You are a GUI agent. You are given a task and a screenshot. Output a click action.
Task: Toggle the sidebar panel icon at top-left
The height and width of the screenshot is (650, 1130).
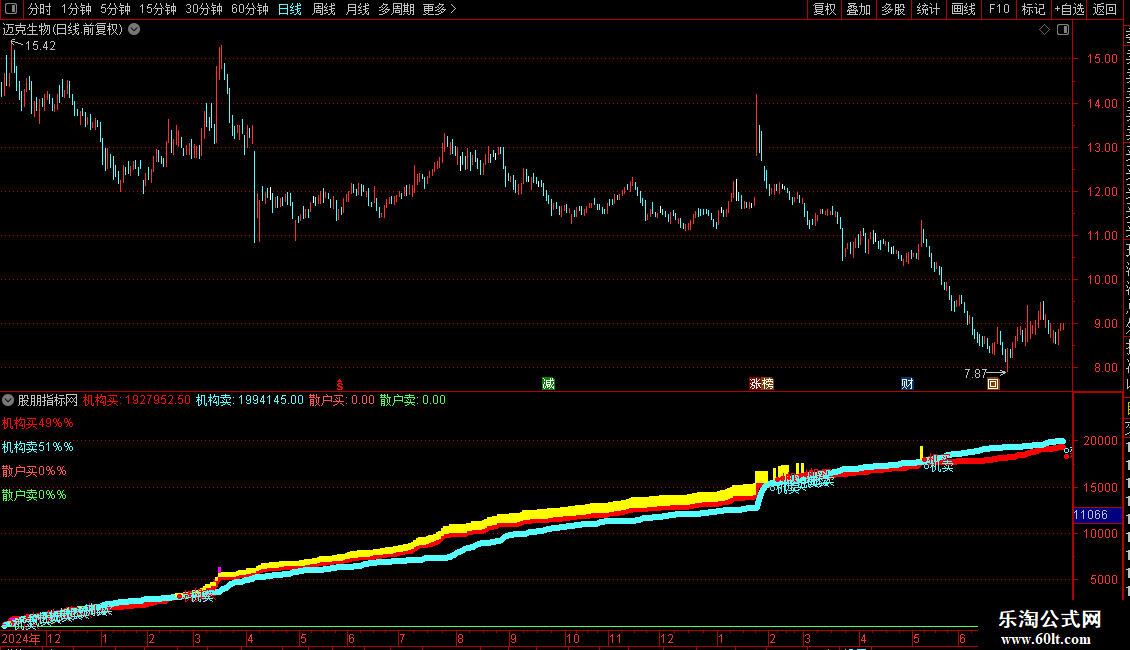click(11, 9)
